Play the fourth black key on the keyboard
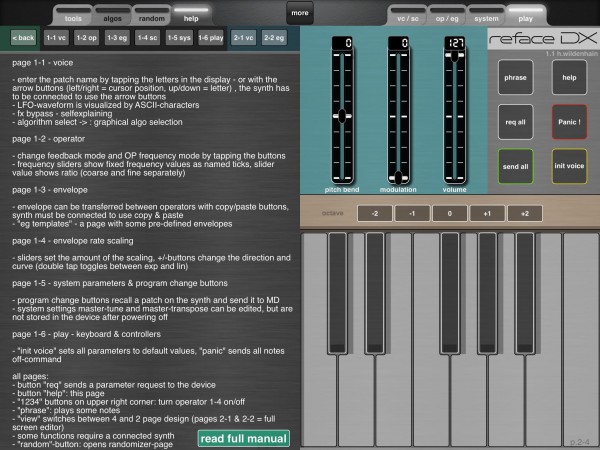Screen dimensions: 600x450 click(x=487, y=293)
